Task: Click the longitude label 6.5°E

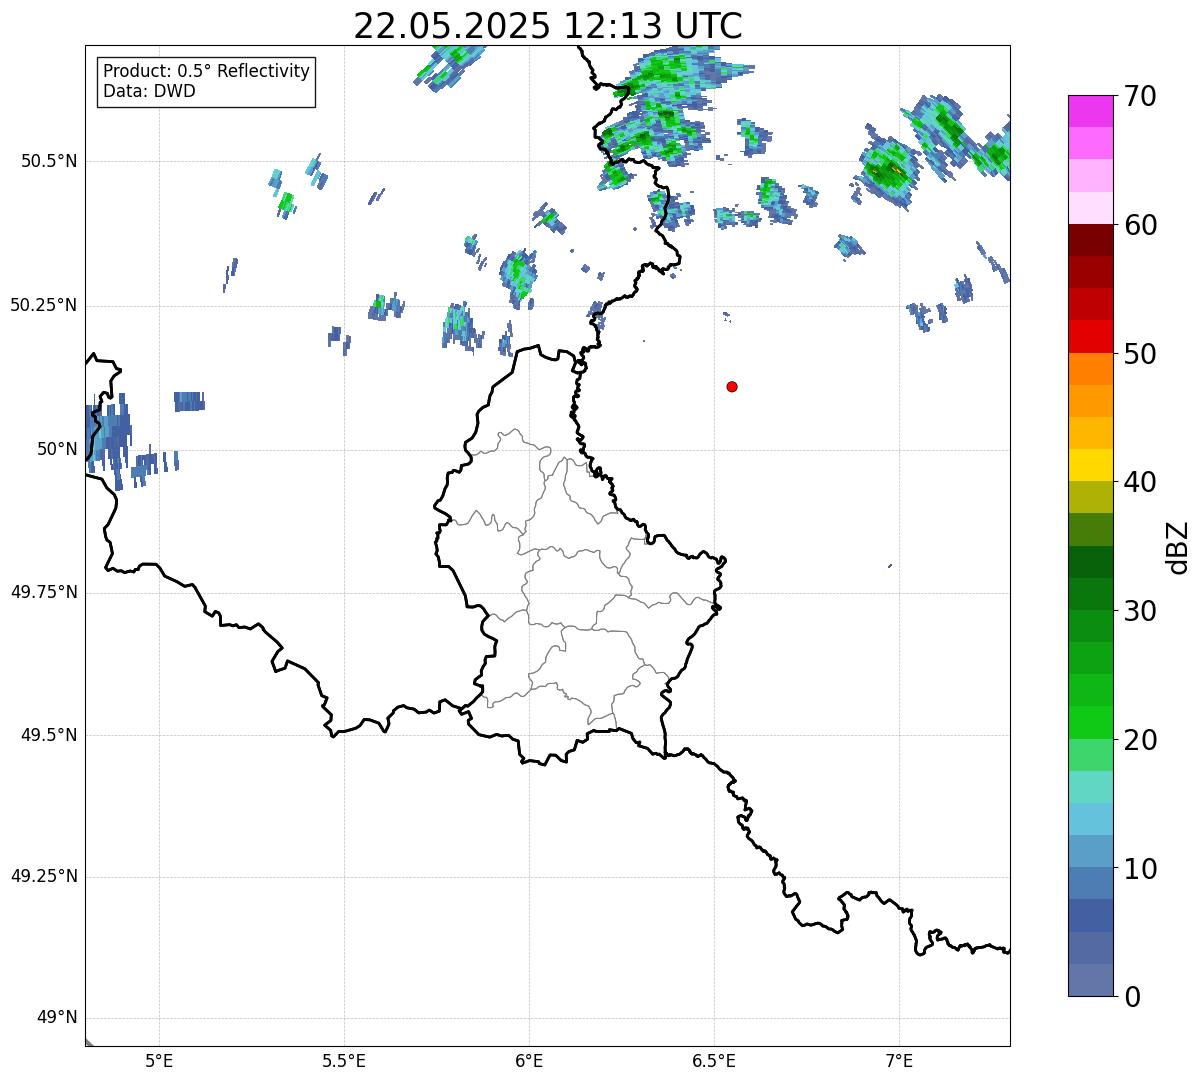Action: pyautogui.click(x=714, y=1061)
